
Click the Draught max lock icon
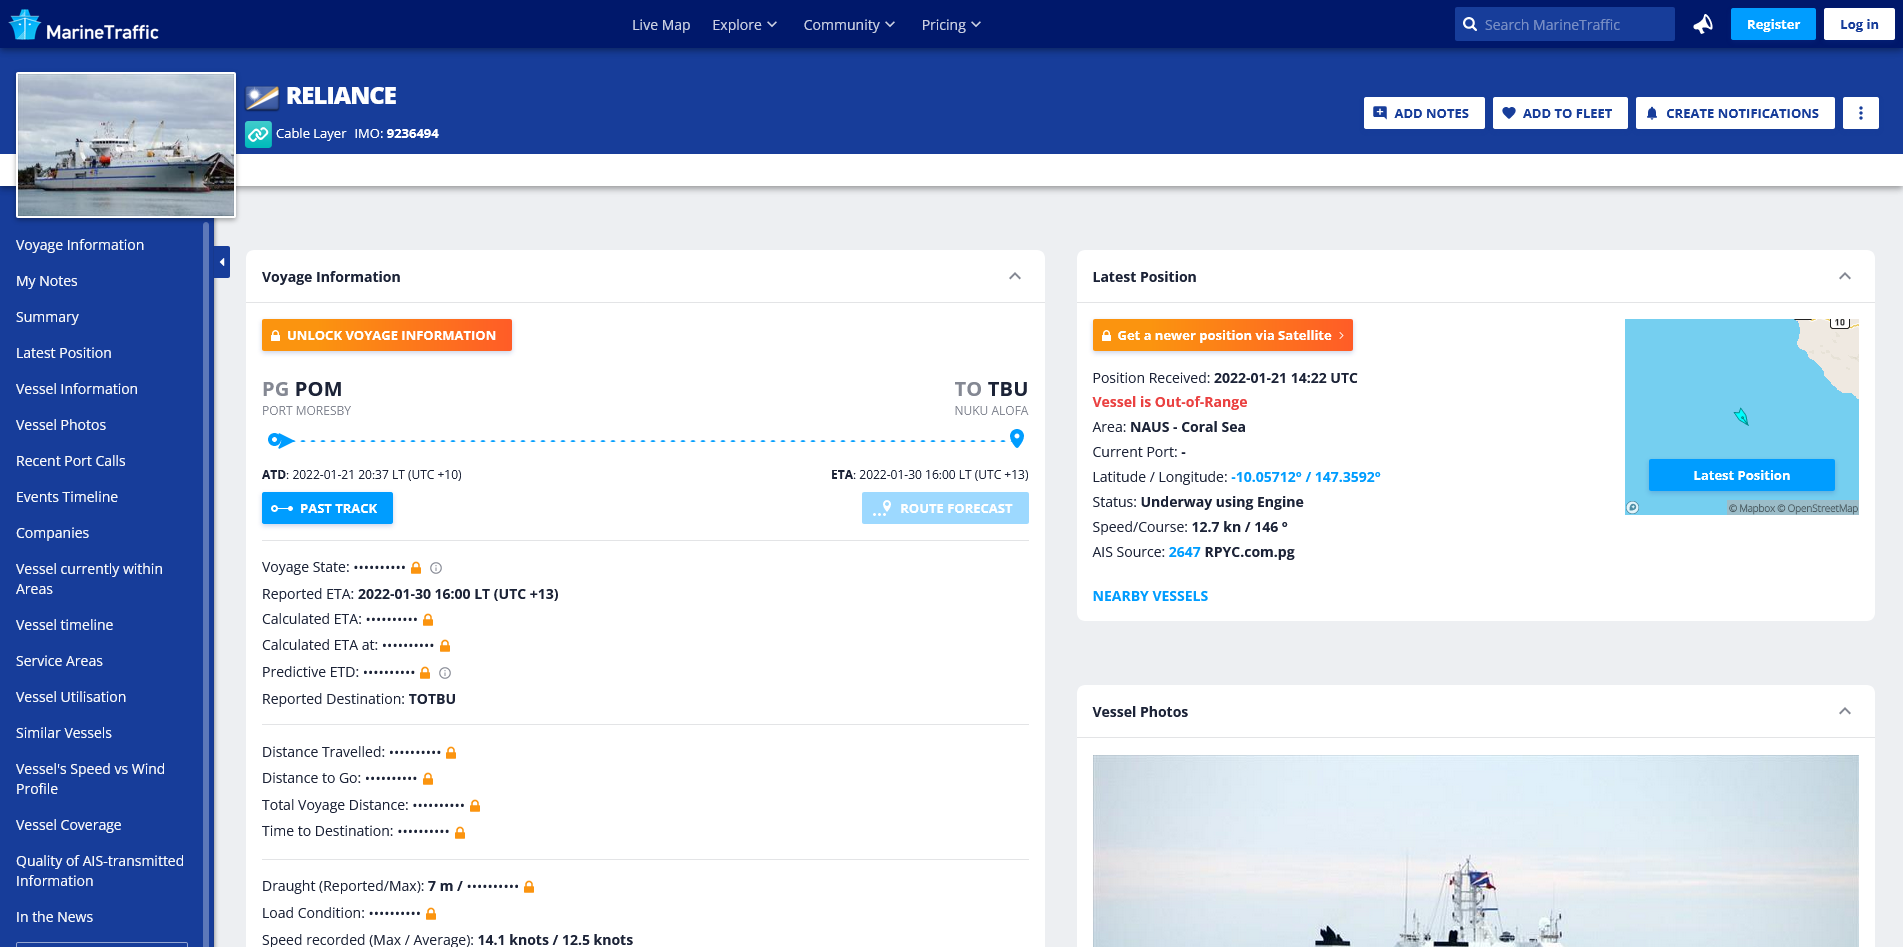[529, 887]
